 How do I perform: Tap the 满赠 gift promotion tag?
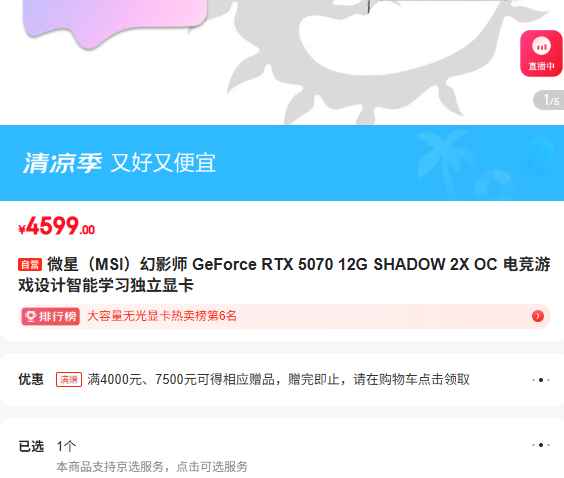[69, 379]
